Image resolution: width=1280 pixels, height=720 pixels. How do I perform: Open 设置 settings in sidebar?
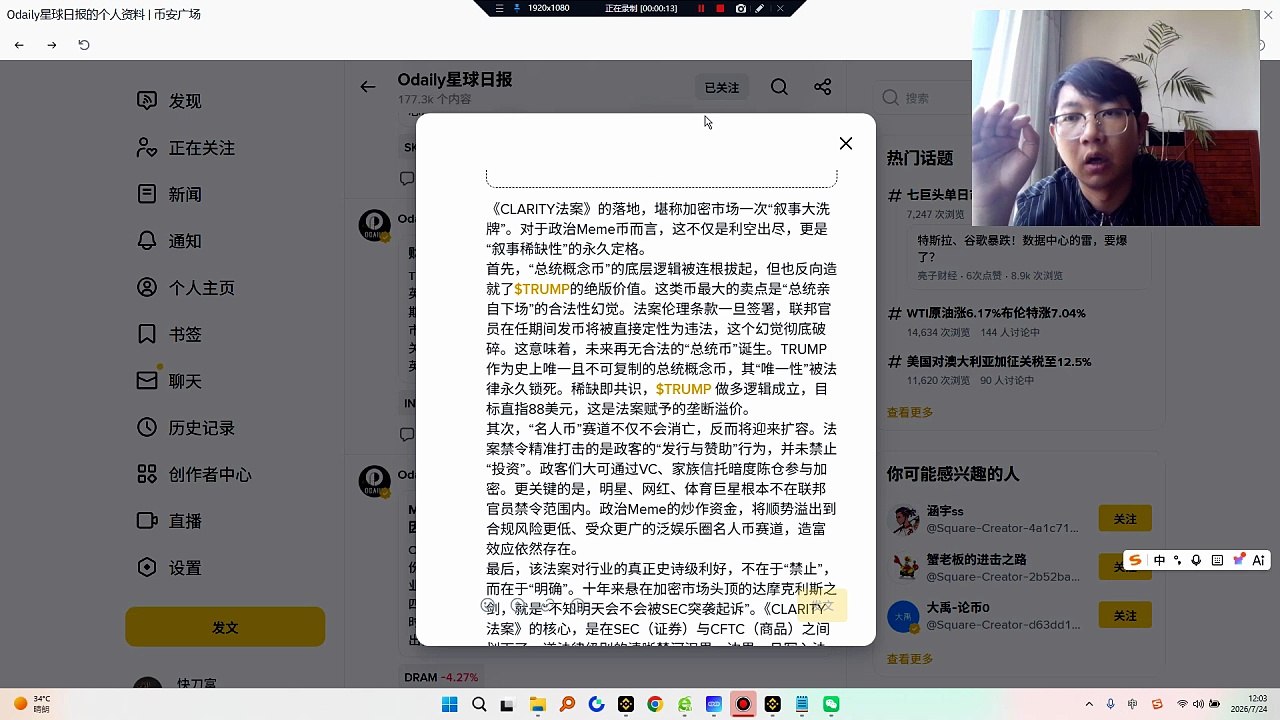[169, 568]
